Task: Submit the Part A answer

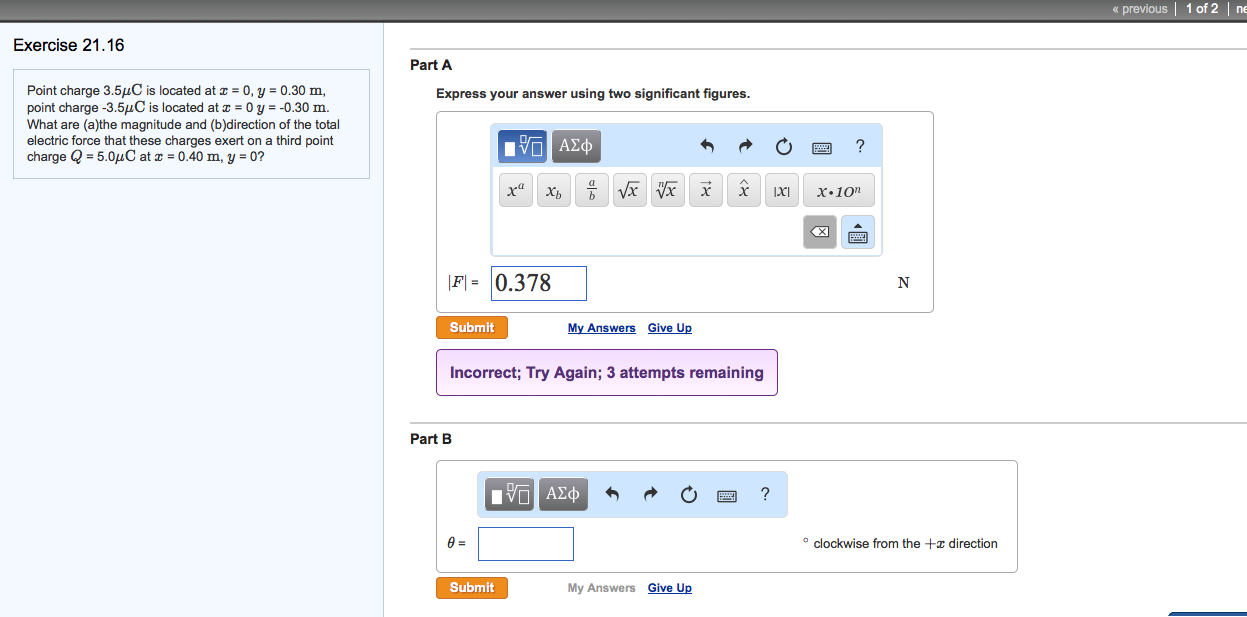Action: [471, 328]
